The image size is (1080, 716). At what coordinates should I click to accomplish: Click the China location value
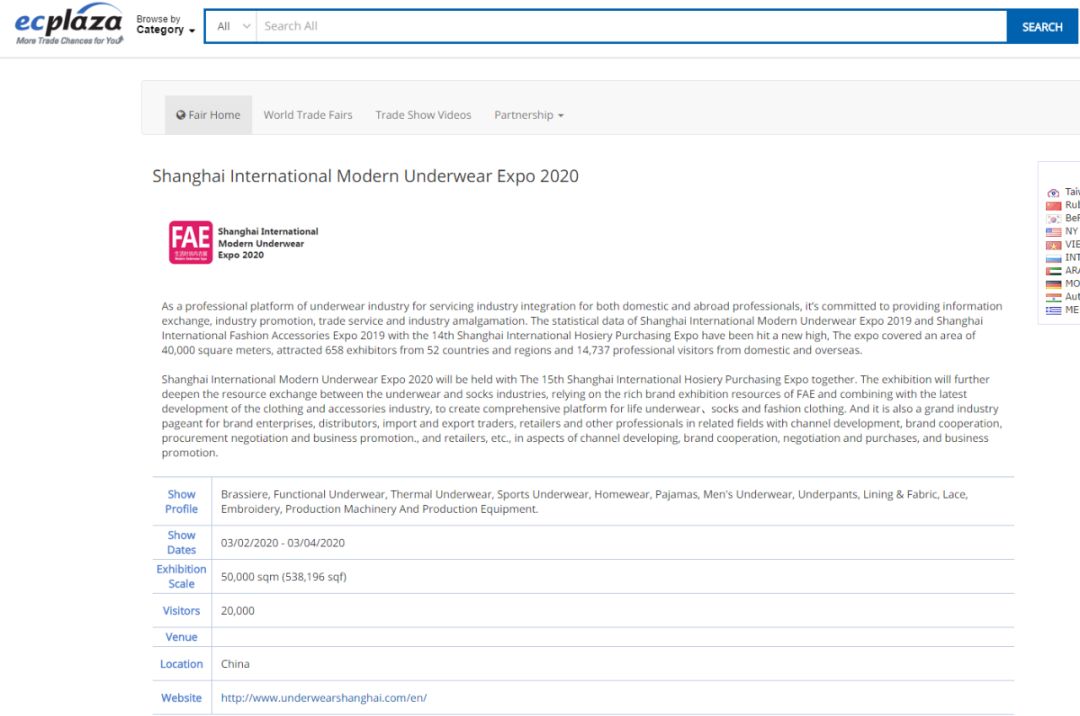tap(235, 664)
